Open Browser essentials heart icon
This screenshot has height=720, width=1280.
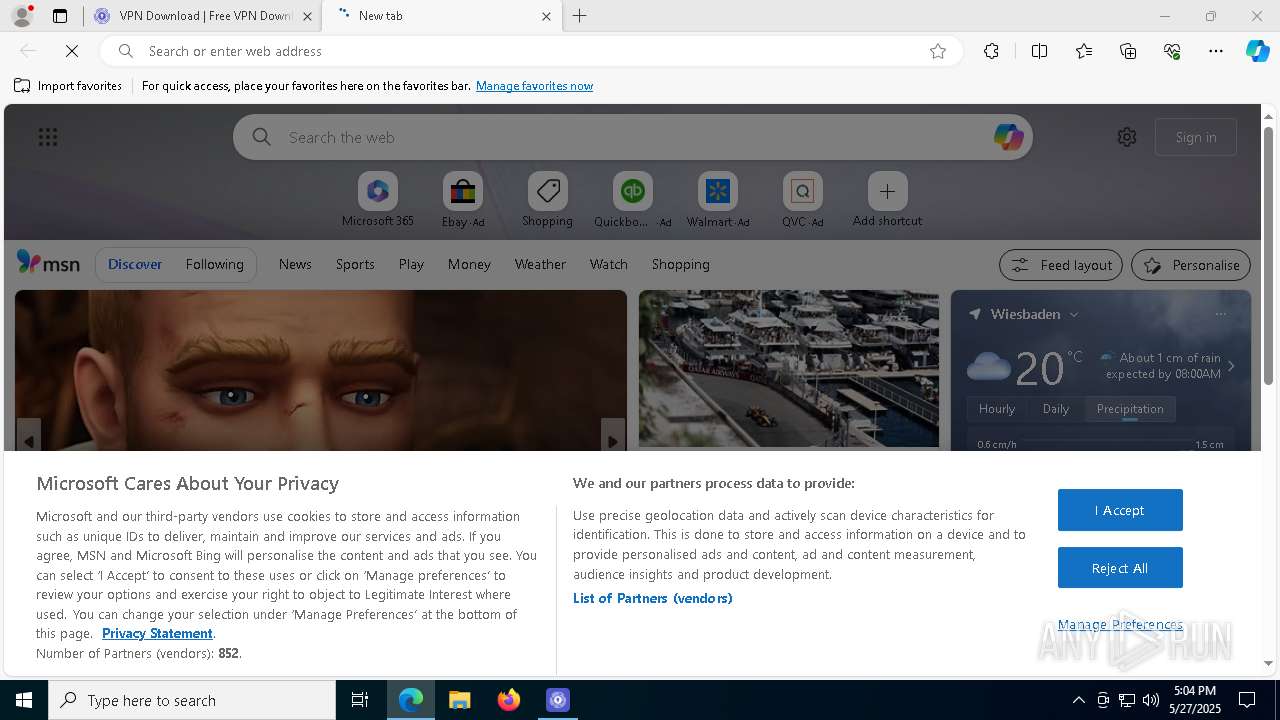pos(1172,51)
